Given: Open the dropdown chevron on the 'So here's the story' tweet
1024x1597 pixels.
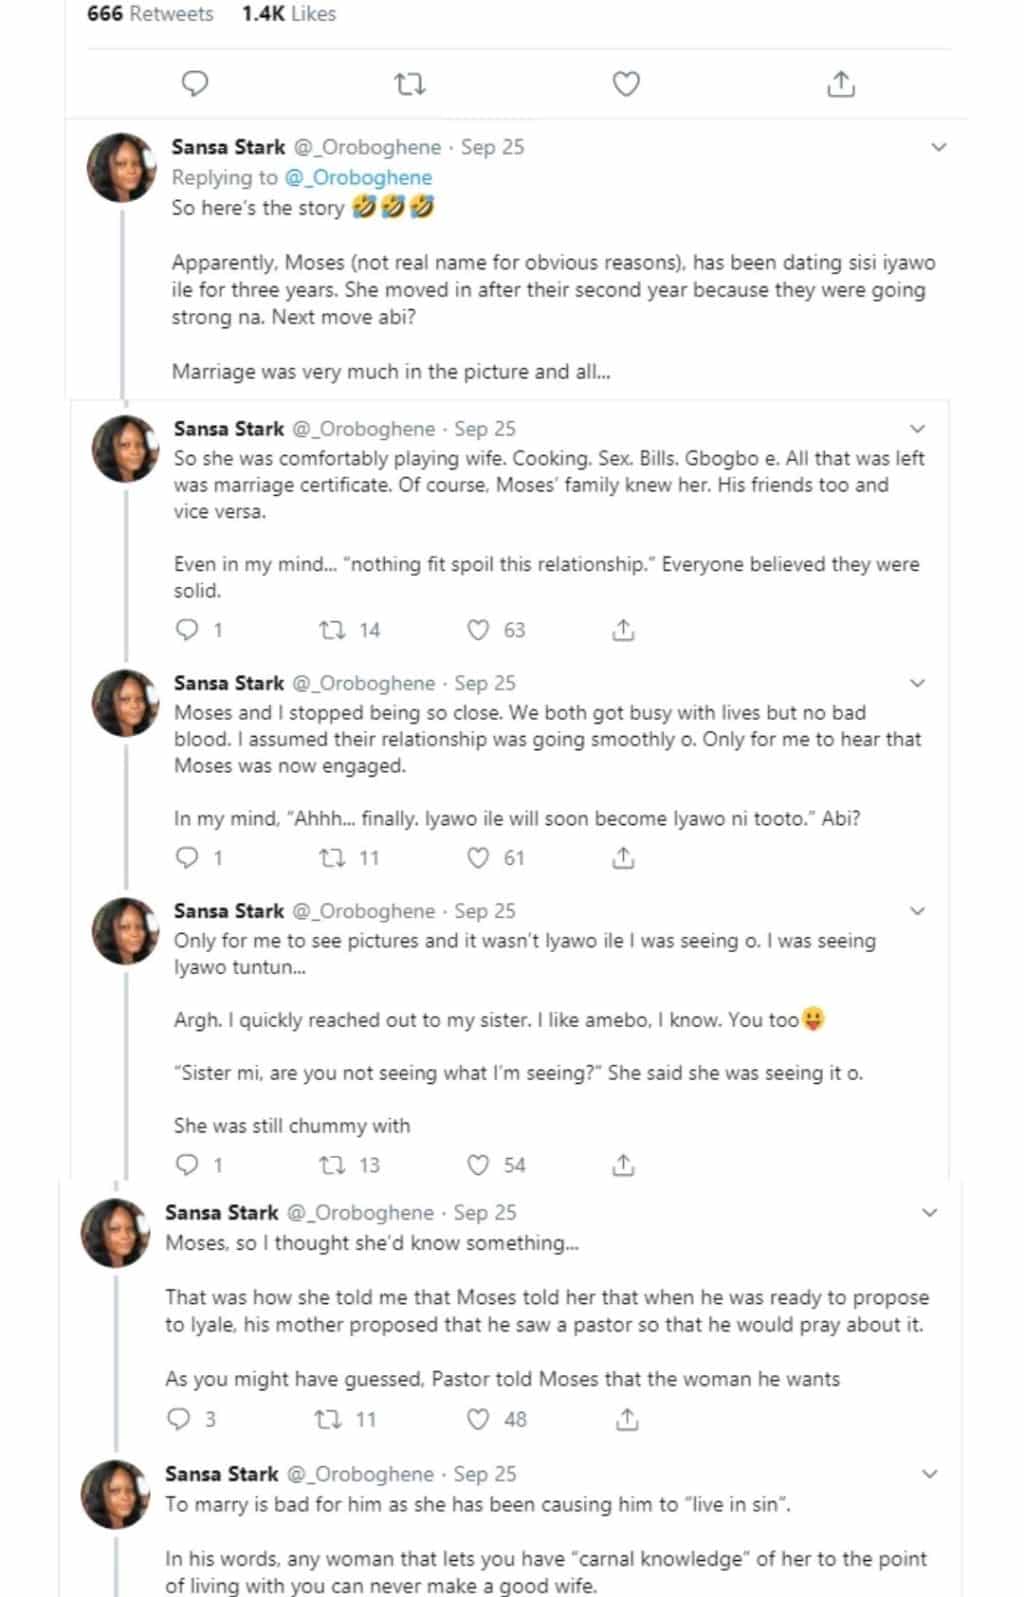Looking at the screenshot, I should tap(938, 148).
